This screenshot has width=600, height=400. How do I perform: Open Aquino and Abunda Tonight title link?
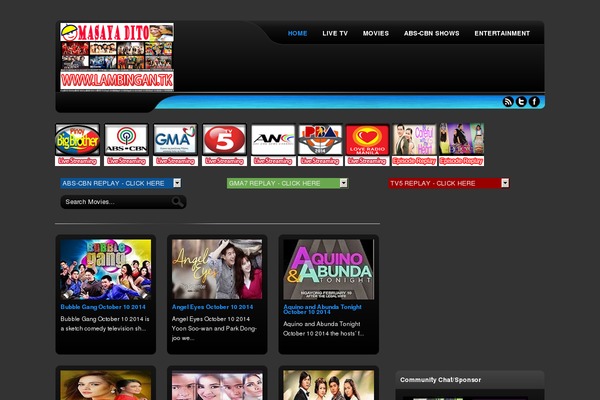(322, 309)
